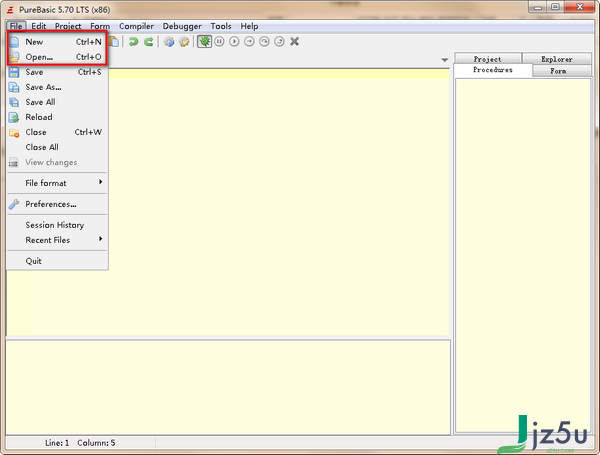Image resolution: width=600 pixels, height=455 pixels.
Task: Click inside the code editor area
Action: tap(279, 203)
